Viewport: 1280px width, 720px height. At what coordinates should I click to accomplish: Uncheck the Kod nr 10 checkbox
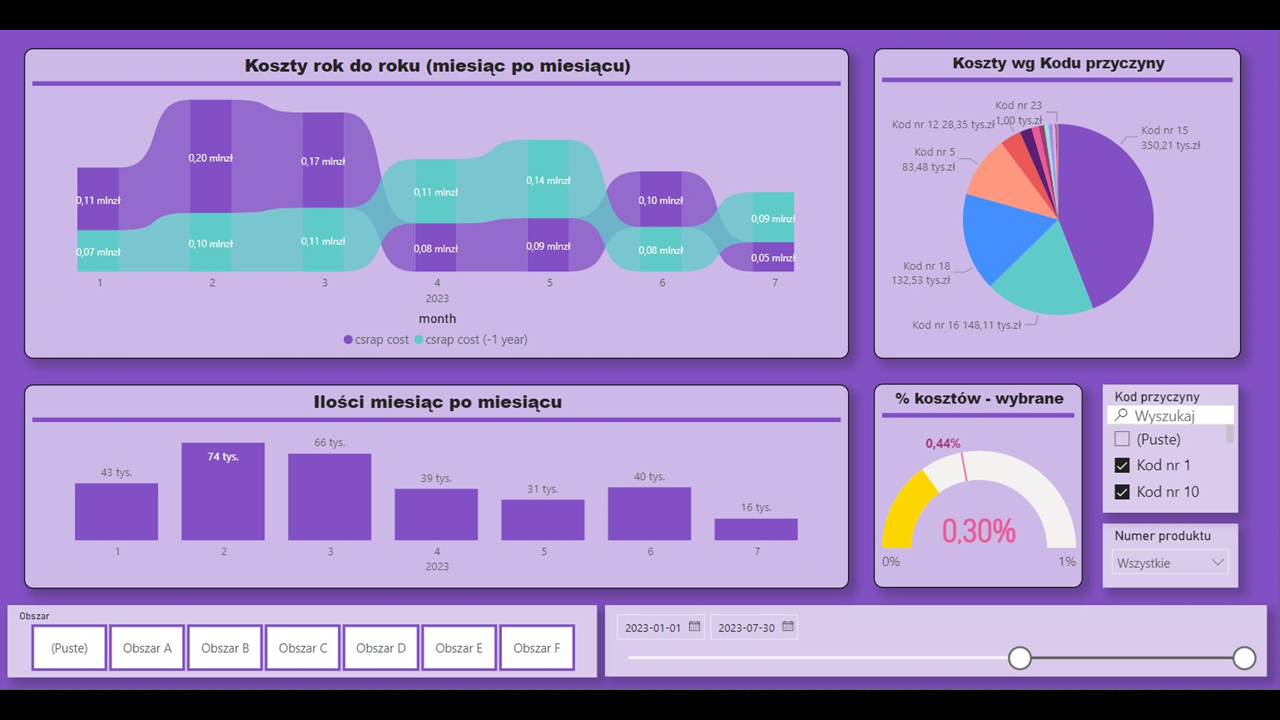1122,492
